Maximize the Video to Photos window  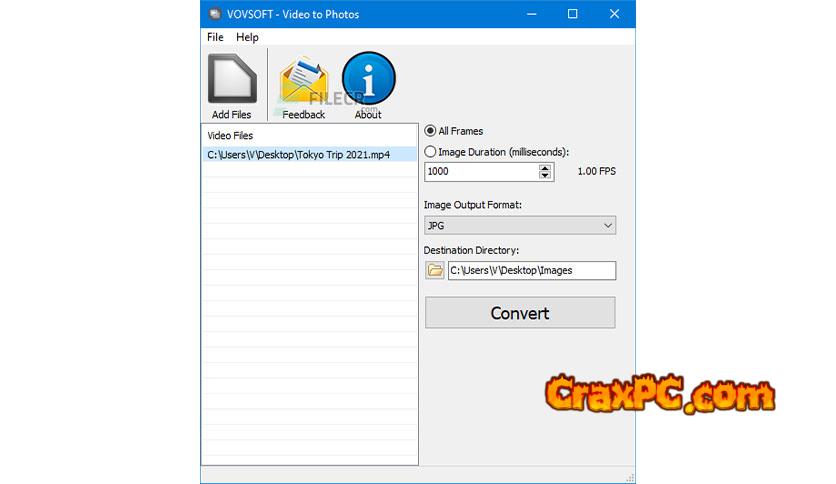pyautogui.click(x=573, y=14)
